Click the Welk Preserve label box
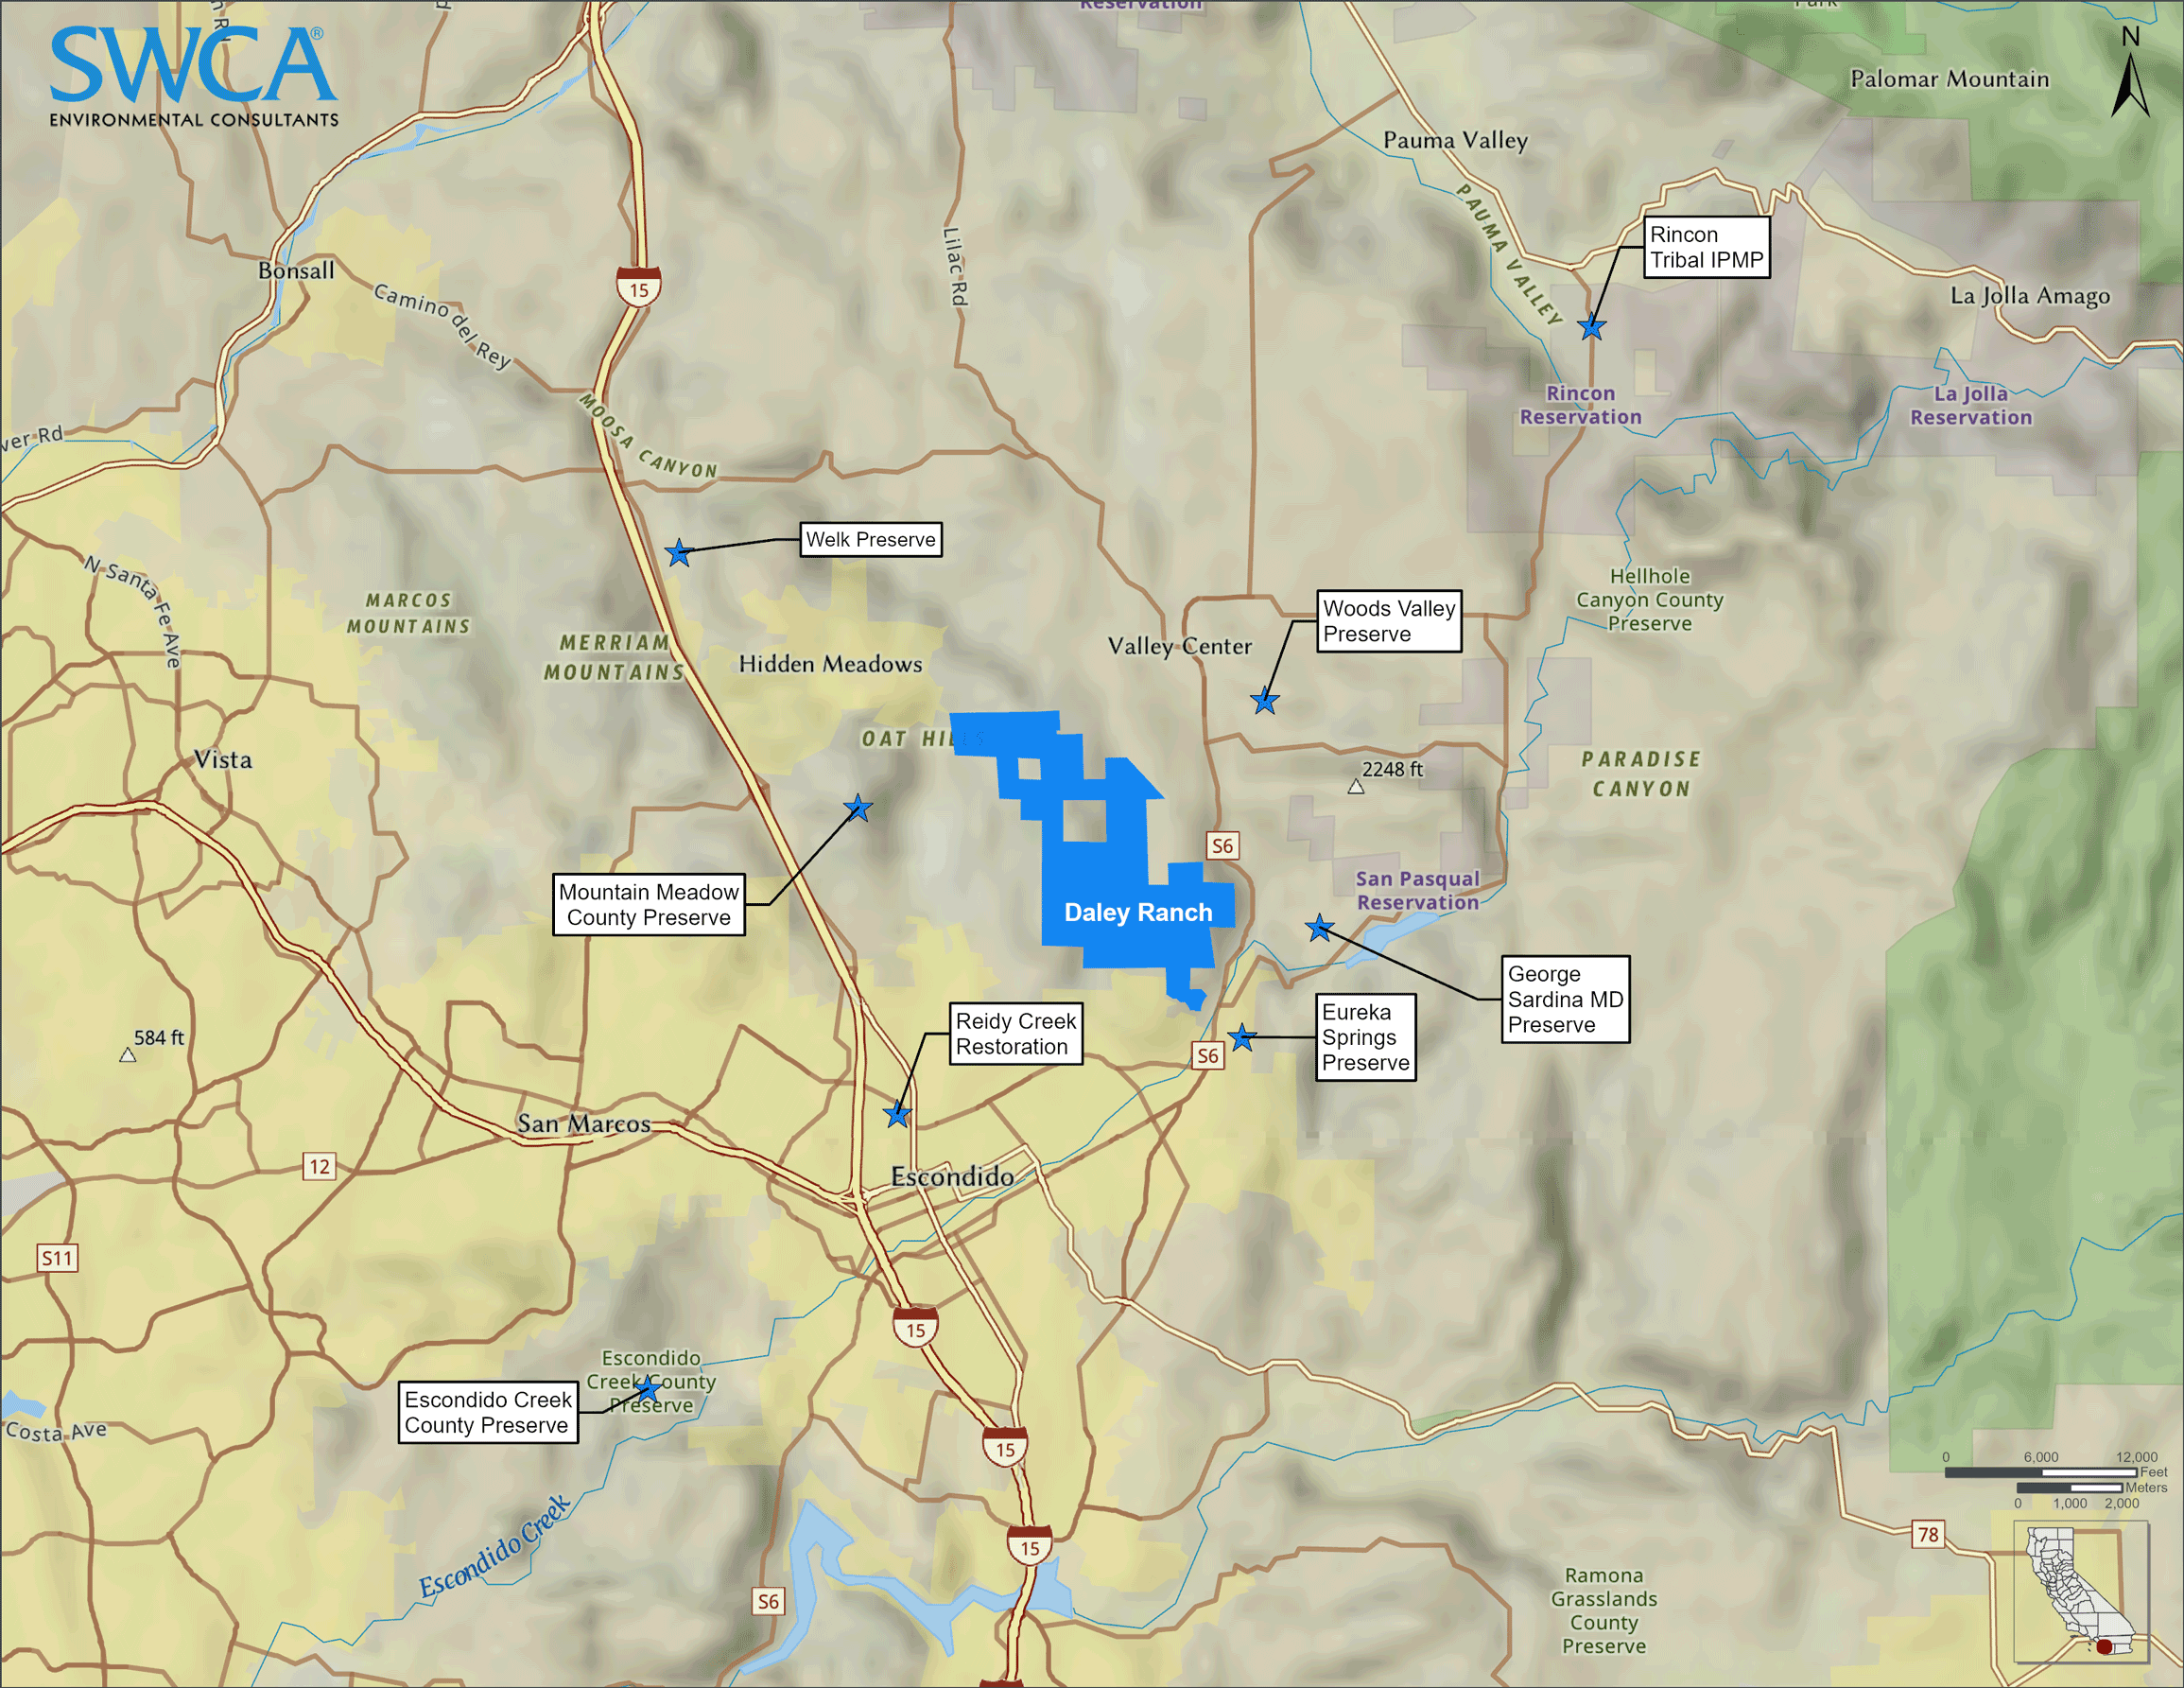Viewport: 2184px width, 1688px height. 870,540
